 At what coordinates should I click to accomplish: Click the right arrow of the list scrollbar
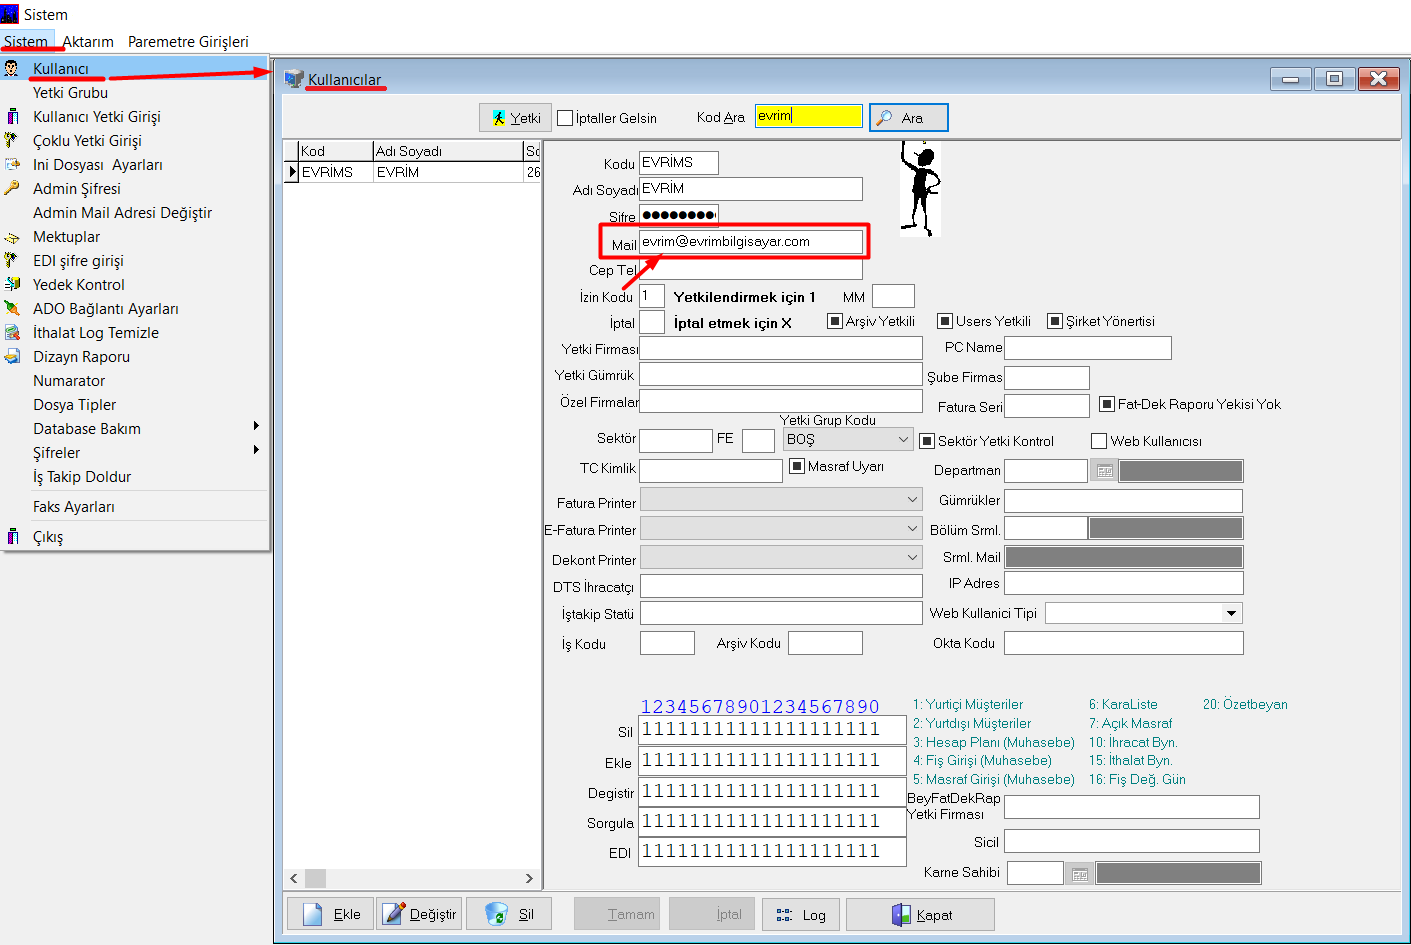pyautogui.click(x=529, y=878)
